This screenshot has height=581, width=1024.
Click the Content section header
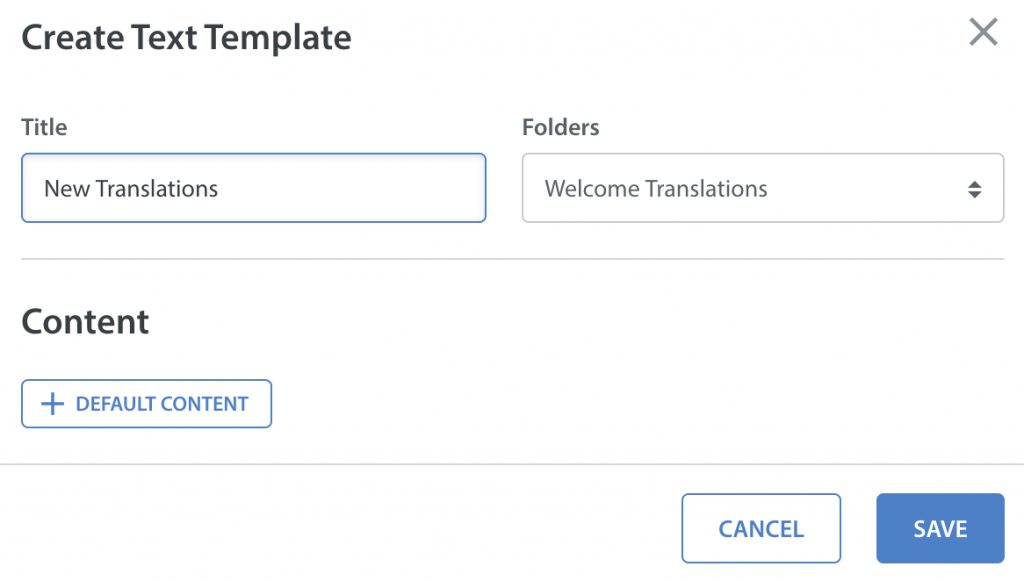(x=85, y=321)
